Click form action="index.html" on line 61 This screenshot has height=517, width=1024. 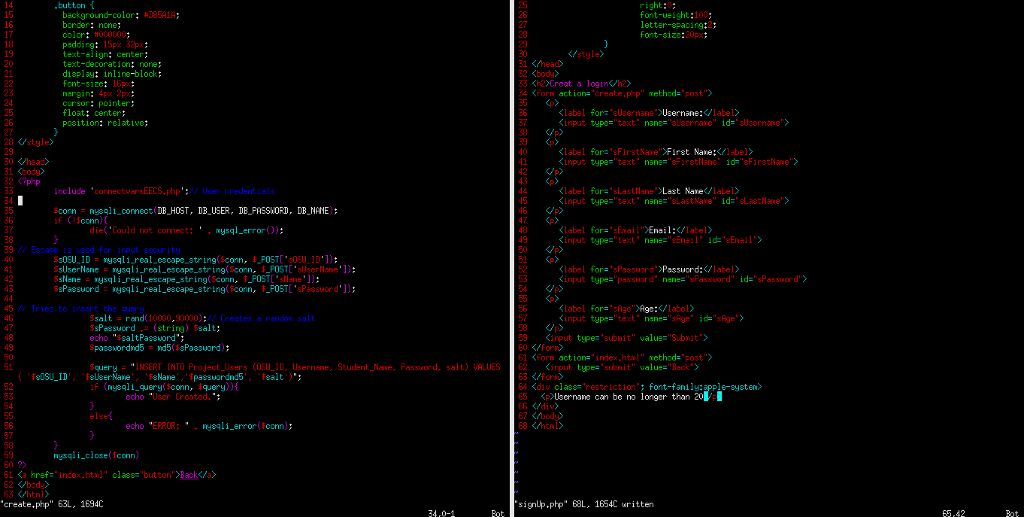pyautogui.click(x=622, y=358)
